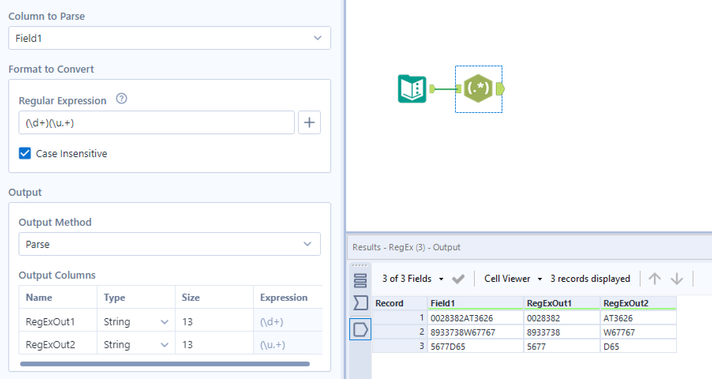Open the Regular Expression help icon
712x379 pixels.
click(x=121, y=98)
